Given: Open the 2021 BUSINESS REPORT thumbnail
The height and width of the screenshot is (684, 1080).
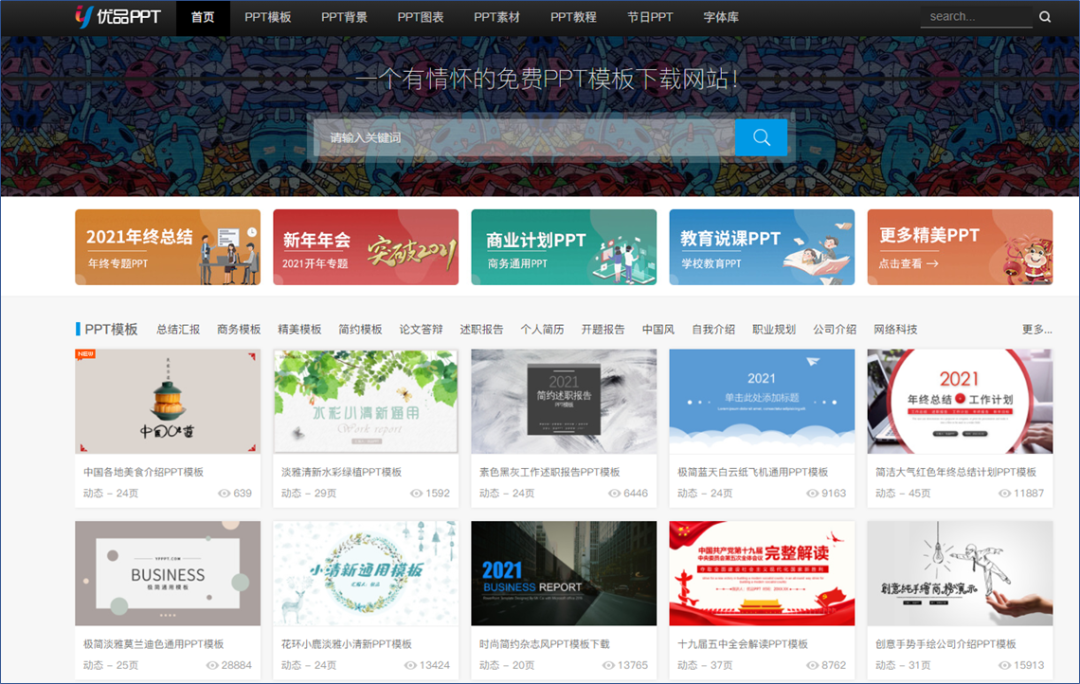Looking at the screenshot, I should (x=563, y=573).
